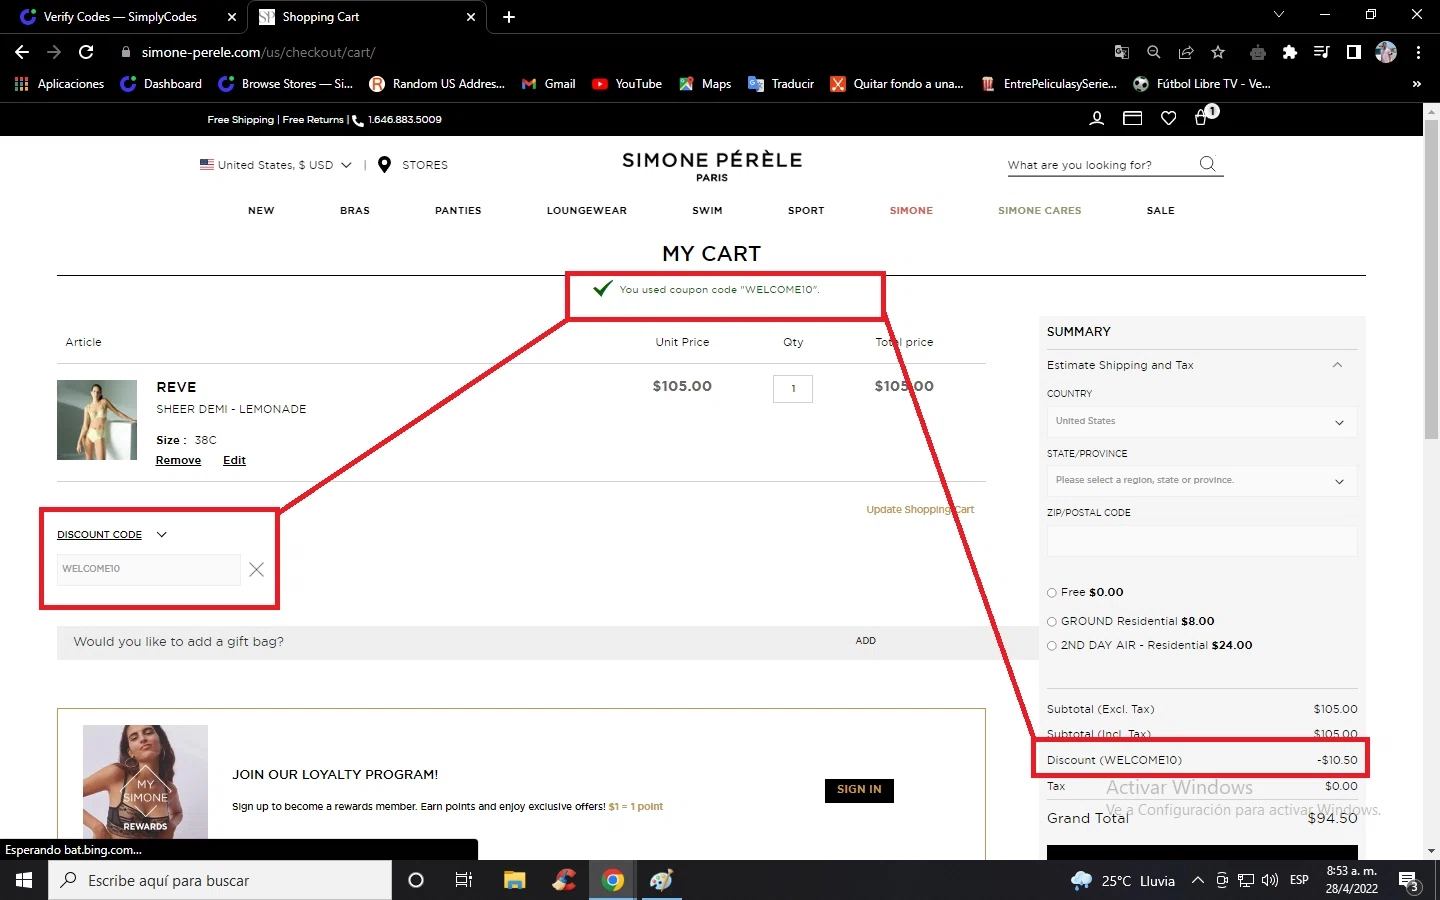This screenshot has width=1440, height=900.
Task: Open Task View on taskbar
Action: point(464,880)
